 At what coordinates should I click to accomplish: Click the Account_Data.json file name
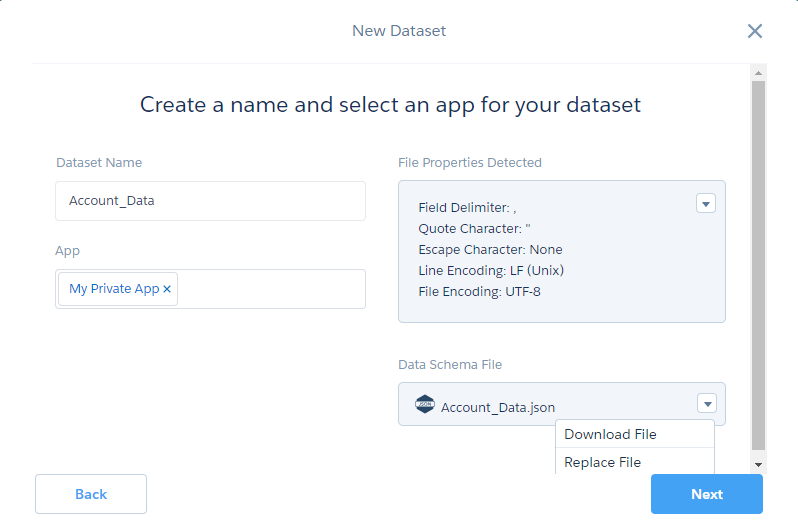(x=498, y=407)
